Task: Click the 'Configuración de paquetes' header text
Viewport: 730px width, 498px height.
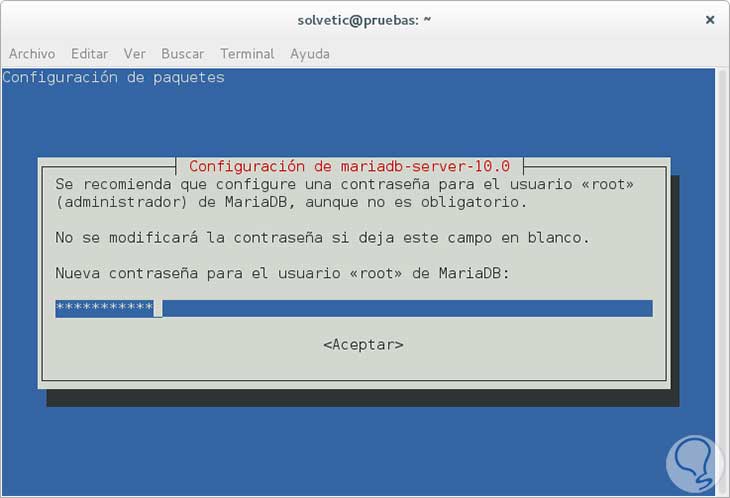Action: [x=114, y=77]
